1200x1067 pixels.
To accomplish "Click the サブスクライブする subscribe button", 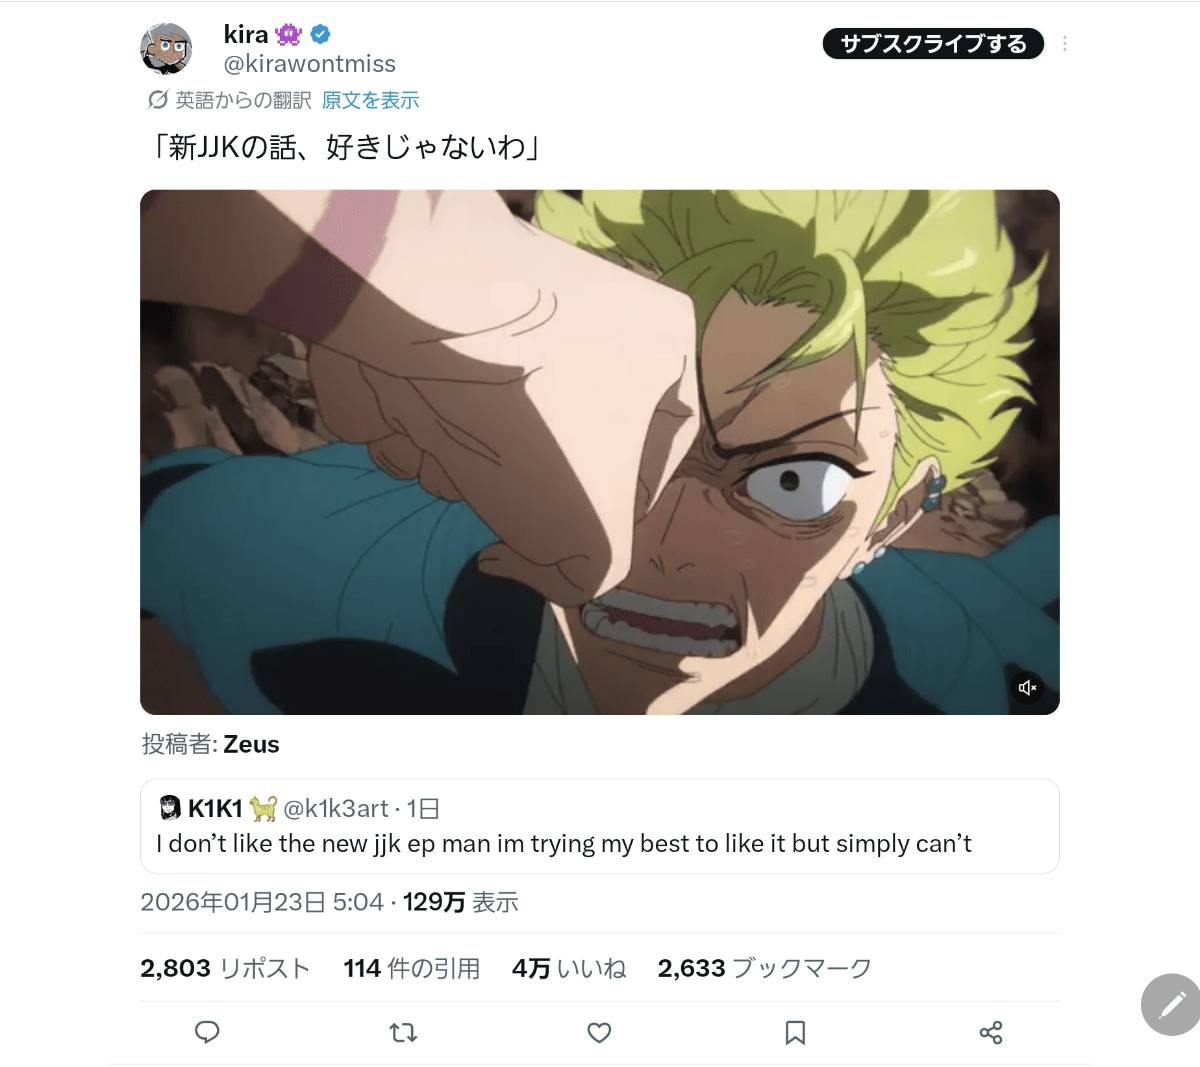I will (x=933, y=44).
